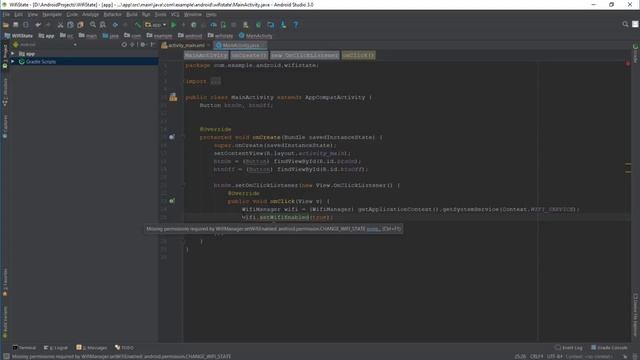This screenshot has width=640, height=360.
Task: Open the Event Log panel
Action: point(569,348)
